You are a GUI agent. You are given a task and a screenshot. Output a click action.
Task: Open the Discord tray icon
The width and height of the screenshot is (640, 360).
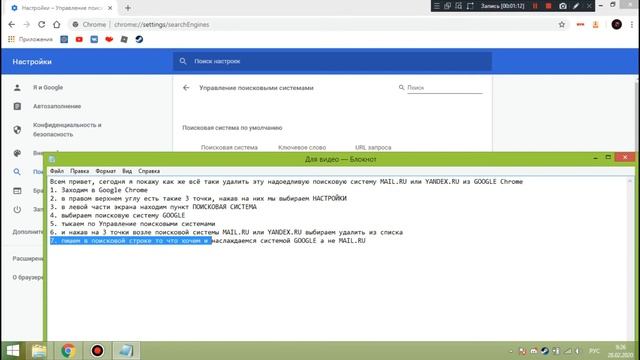(x=533, y=351)
